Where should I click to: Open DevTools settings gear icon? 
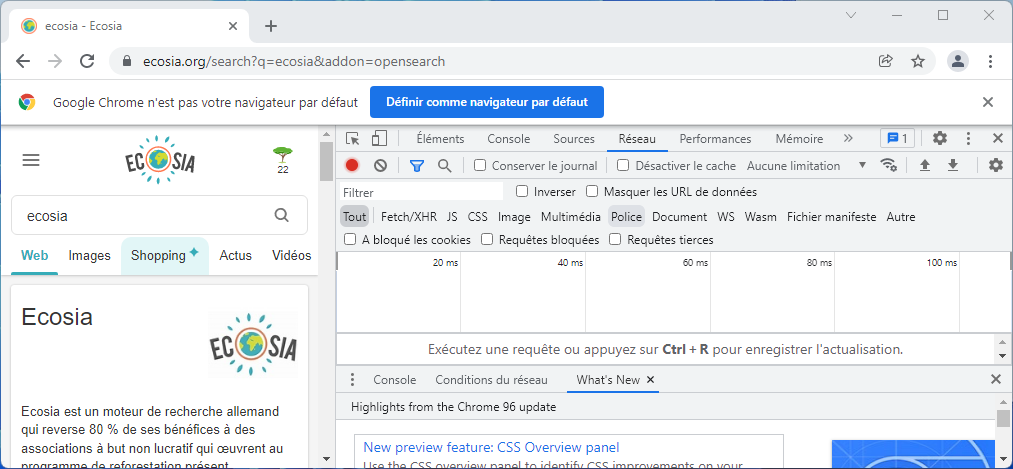(x=940, y=138)
